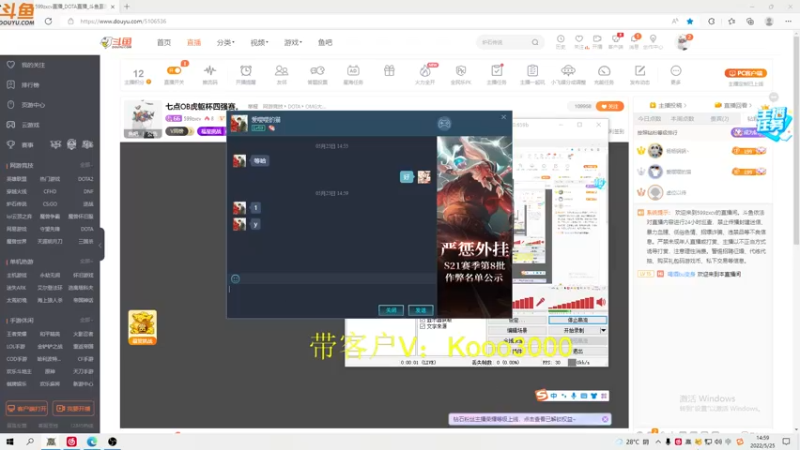800x450 pixels.
Task: Open 赛事 trophy icon in sidebar
Action: point(11,145)
